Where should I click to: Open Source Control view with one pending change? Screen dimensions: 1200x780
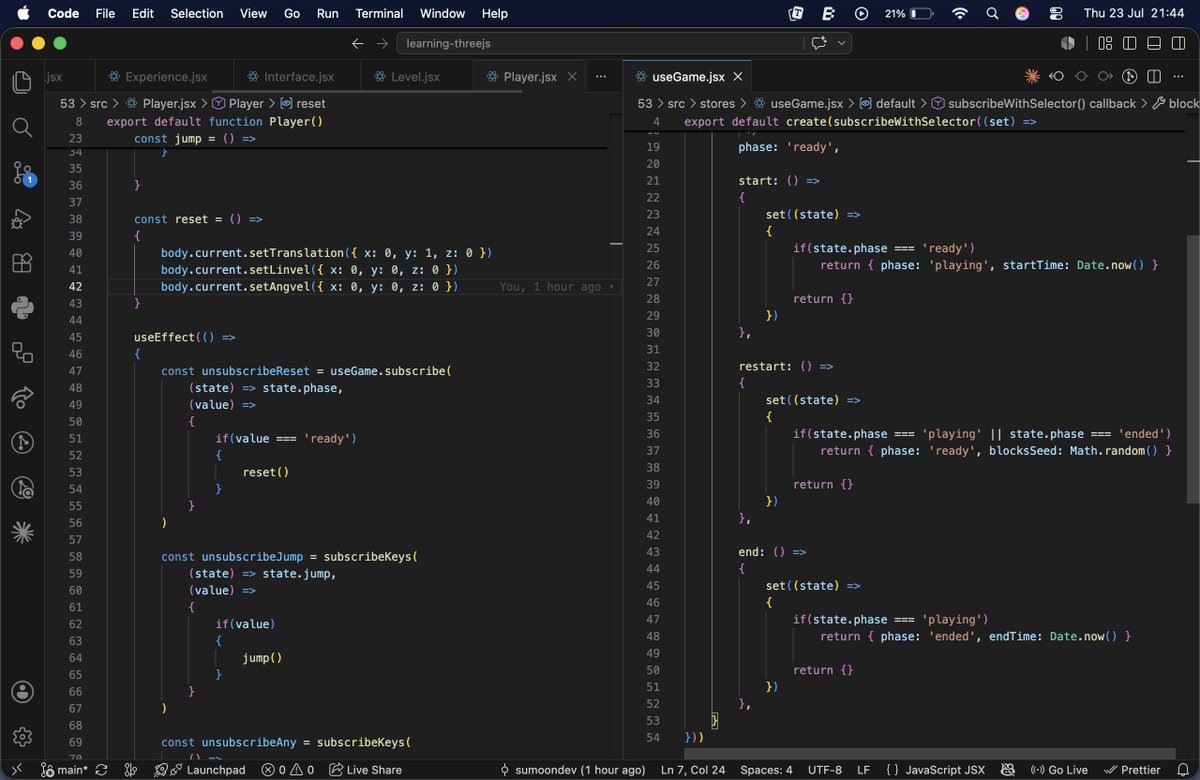(22, 172)
